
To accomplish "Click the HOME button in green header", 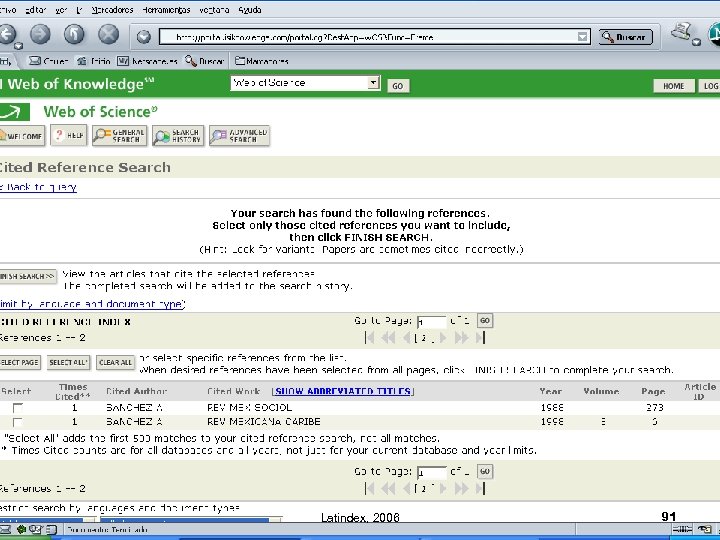I will click(x=673, y=86).
